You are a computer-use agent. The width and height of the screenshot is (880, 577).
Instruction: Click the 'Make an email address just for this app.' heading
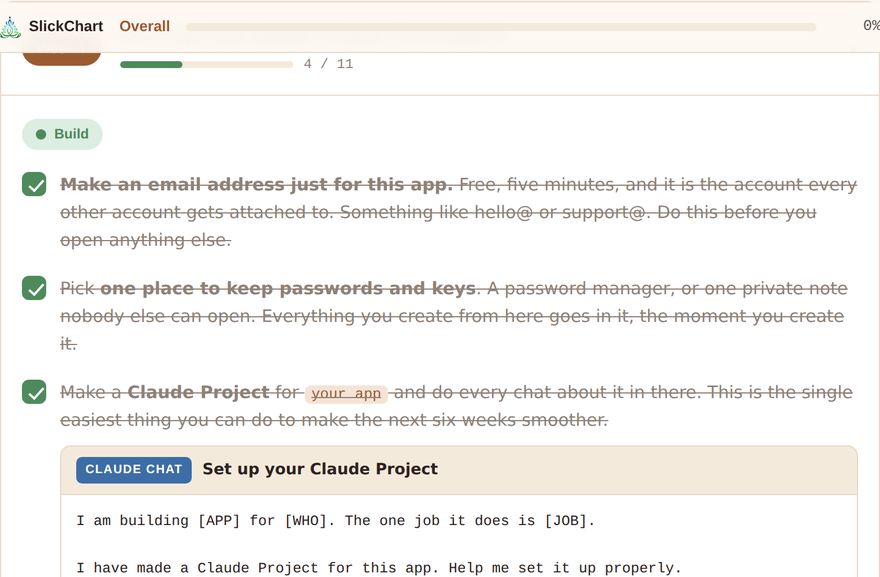pyautogui.click(x=256, y=185)
